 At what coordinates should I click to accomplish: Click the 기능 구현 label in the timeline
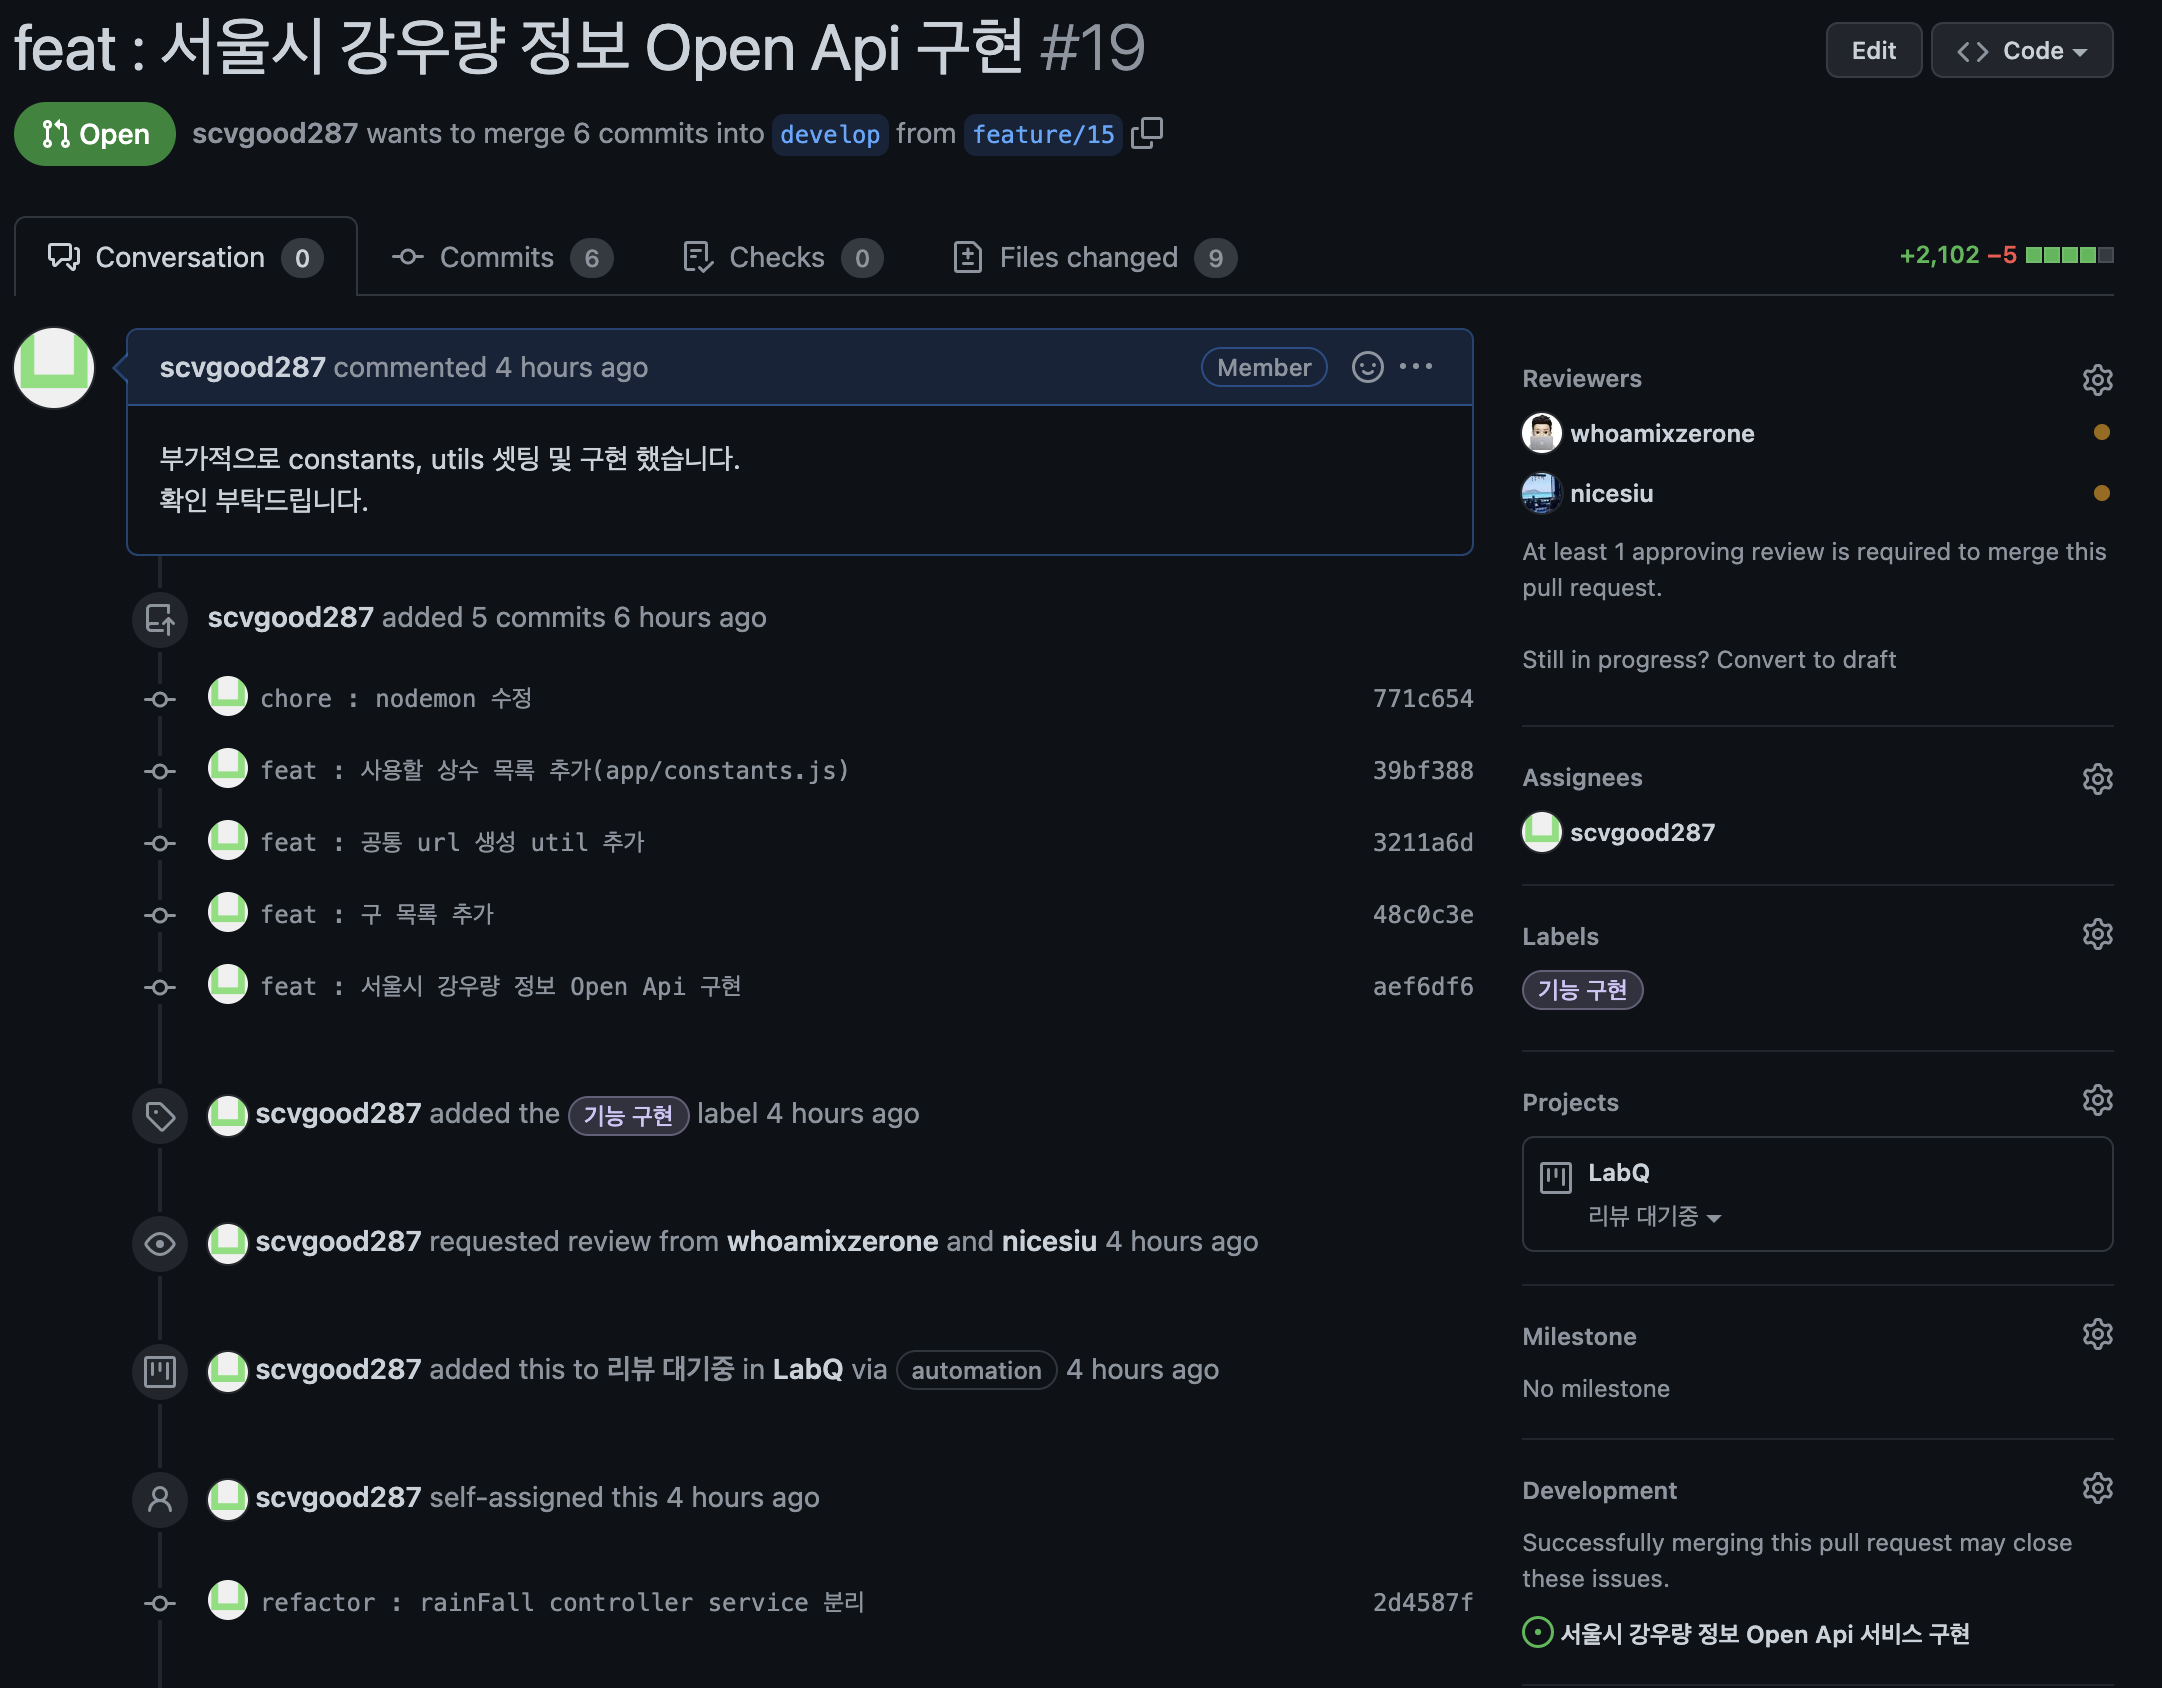click(x=628, y=1115)
